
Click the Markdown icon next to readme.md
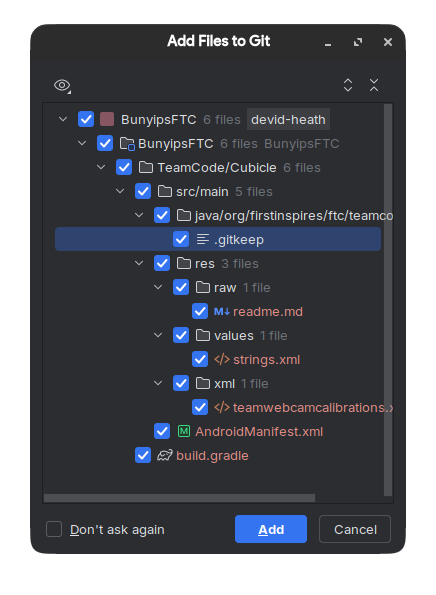pyautogui.click(x=222, y=312)
